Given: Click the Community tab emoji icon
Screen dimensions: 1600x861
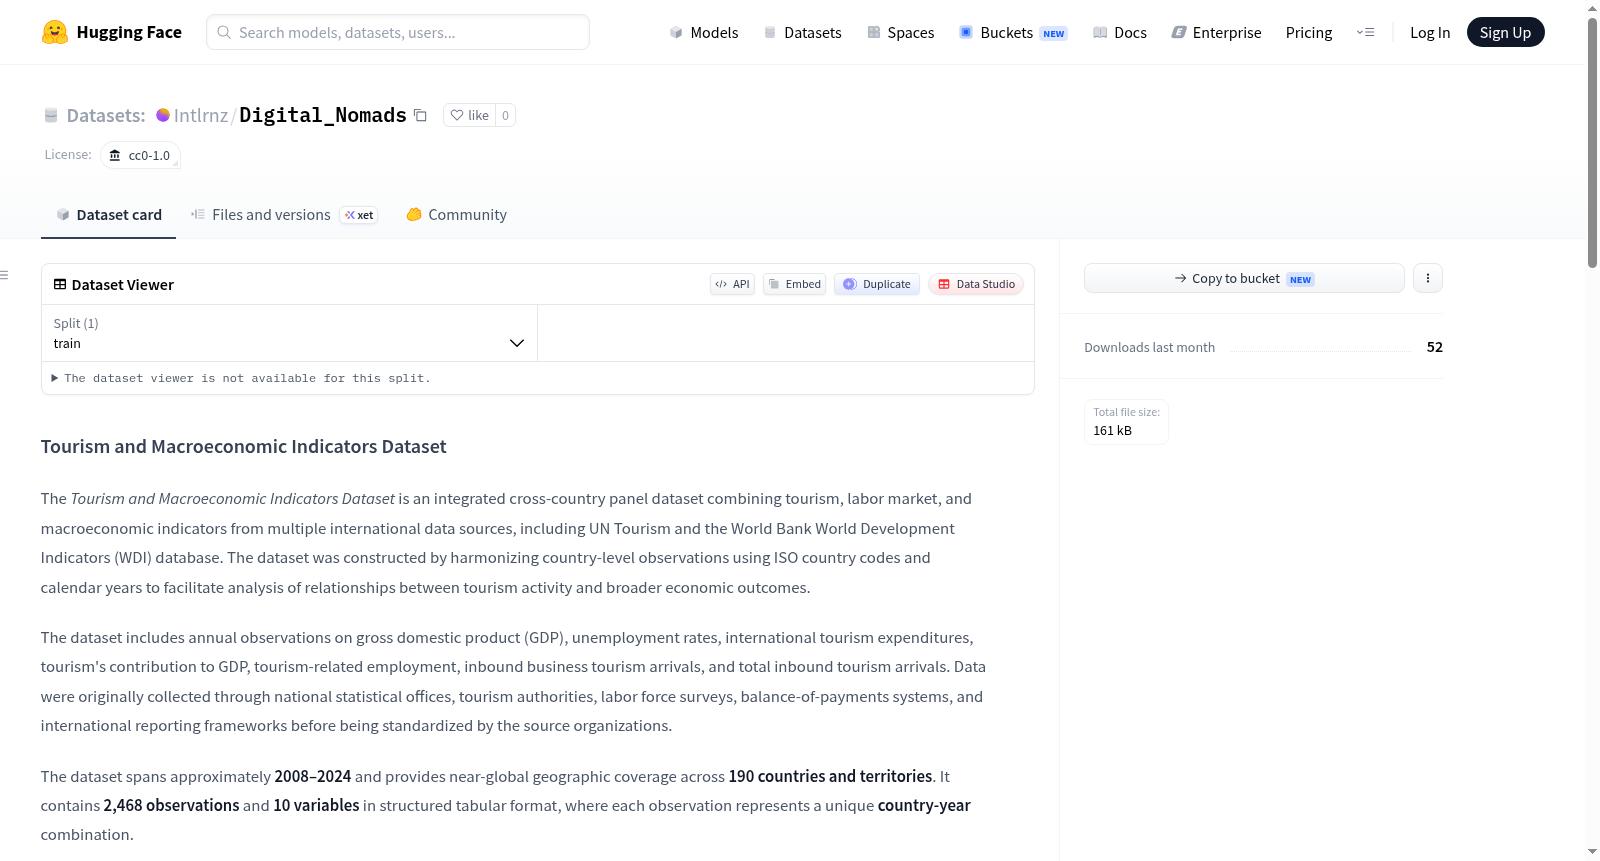Looking at the screenshot, I should coord(414,214).
